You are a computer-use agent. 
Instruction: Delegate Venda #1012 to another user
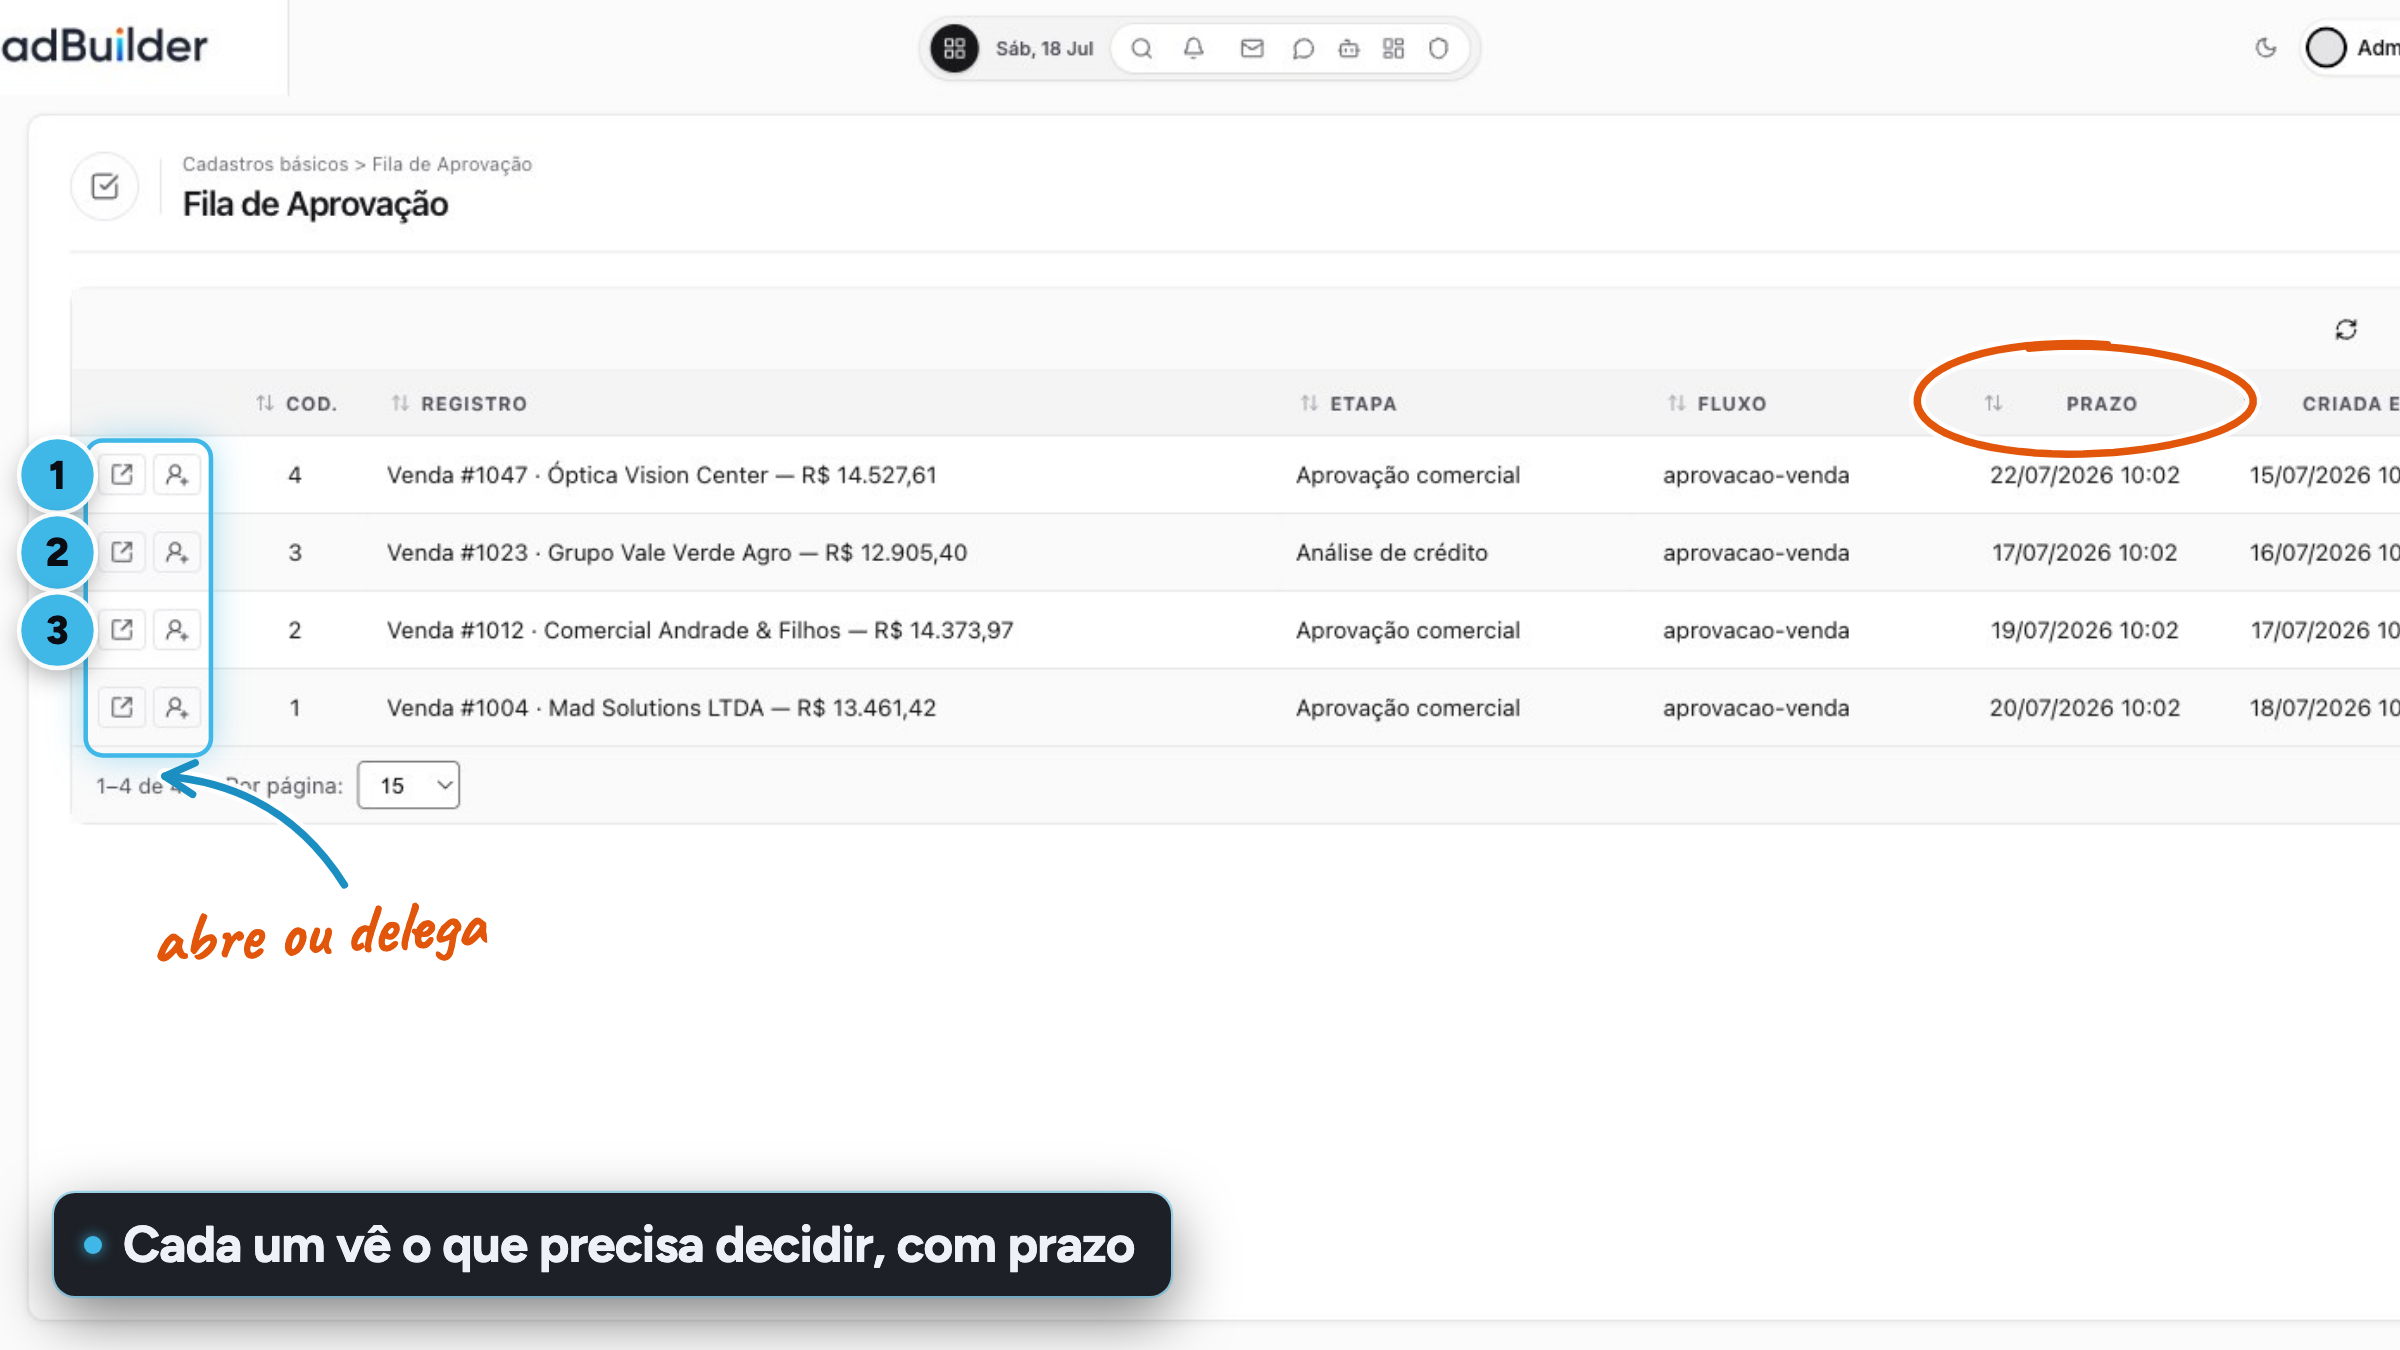(x=177, y=630)
